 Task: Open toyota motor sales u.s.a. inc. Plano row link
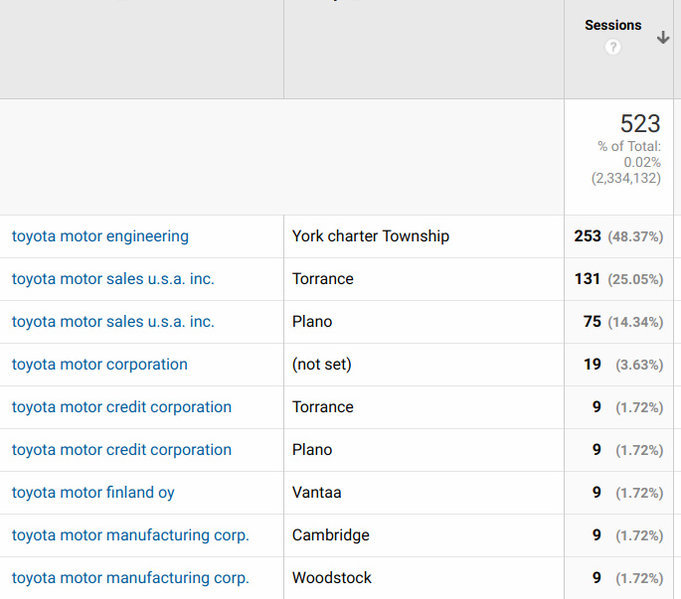113,322
